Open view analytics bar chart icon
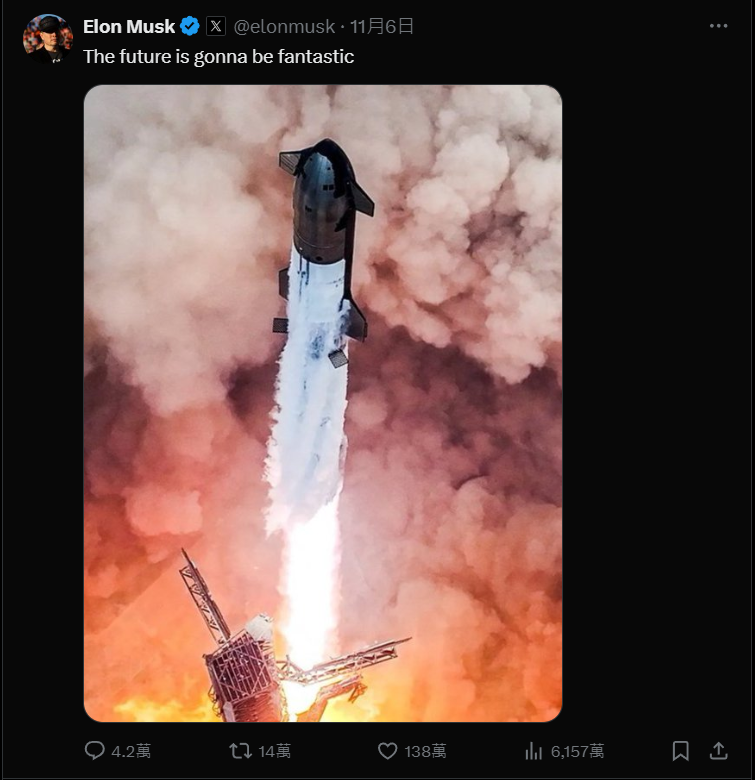Screen dimensions: 755x780 (x=533, y=751)
